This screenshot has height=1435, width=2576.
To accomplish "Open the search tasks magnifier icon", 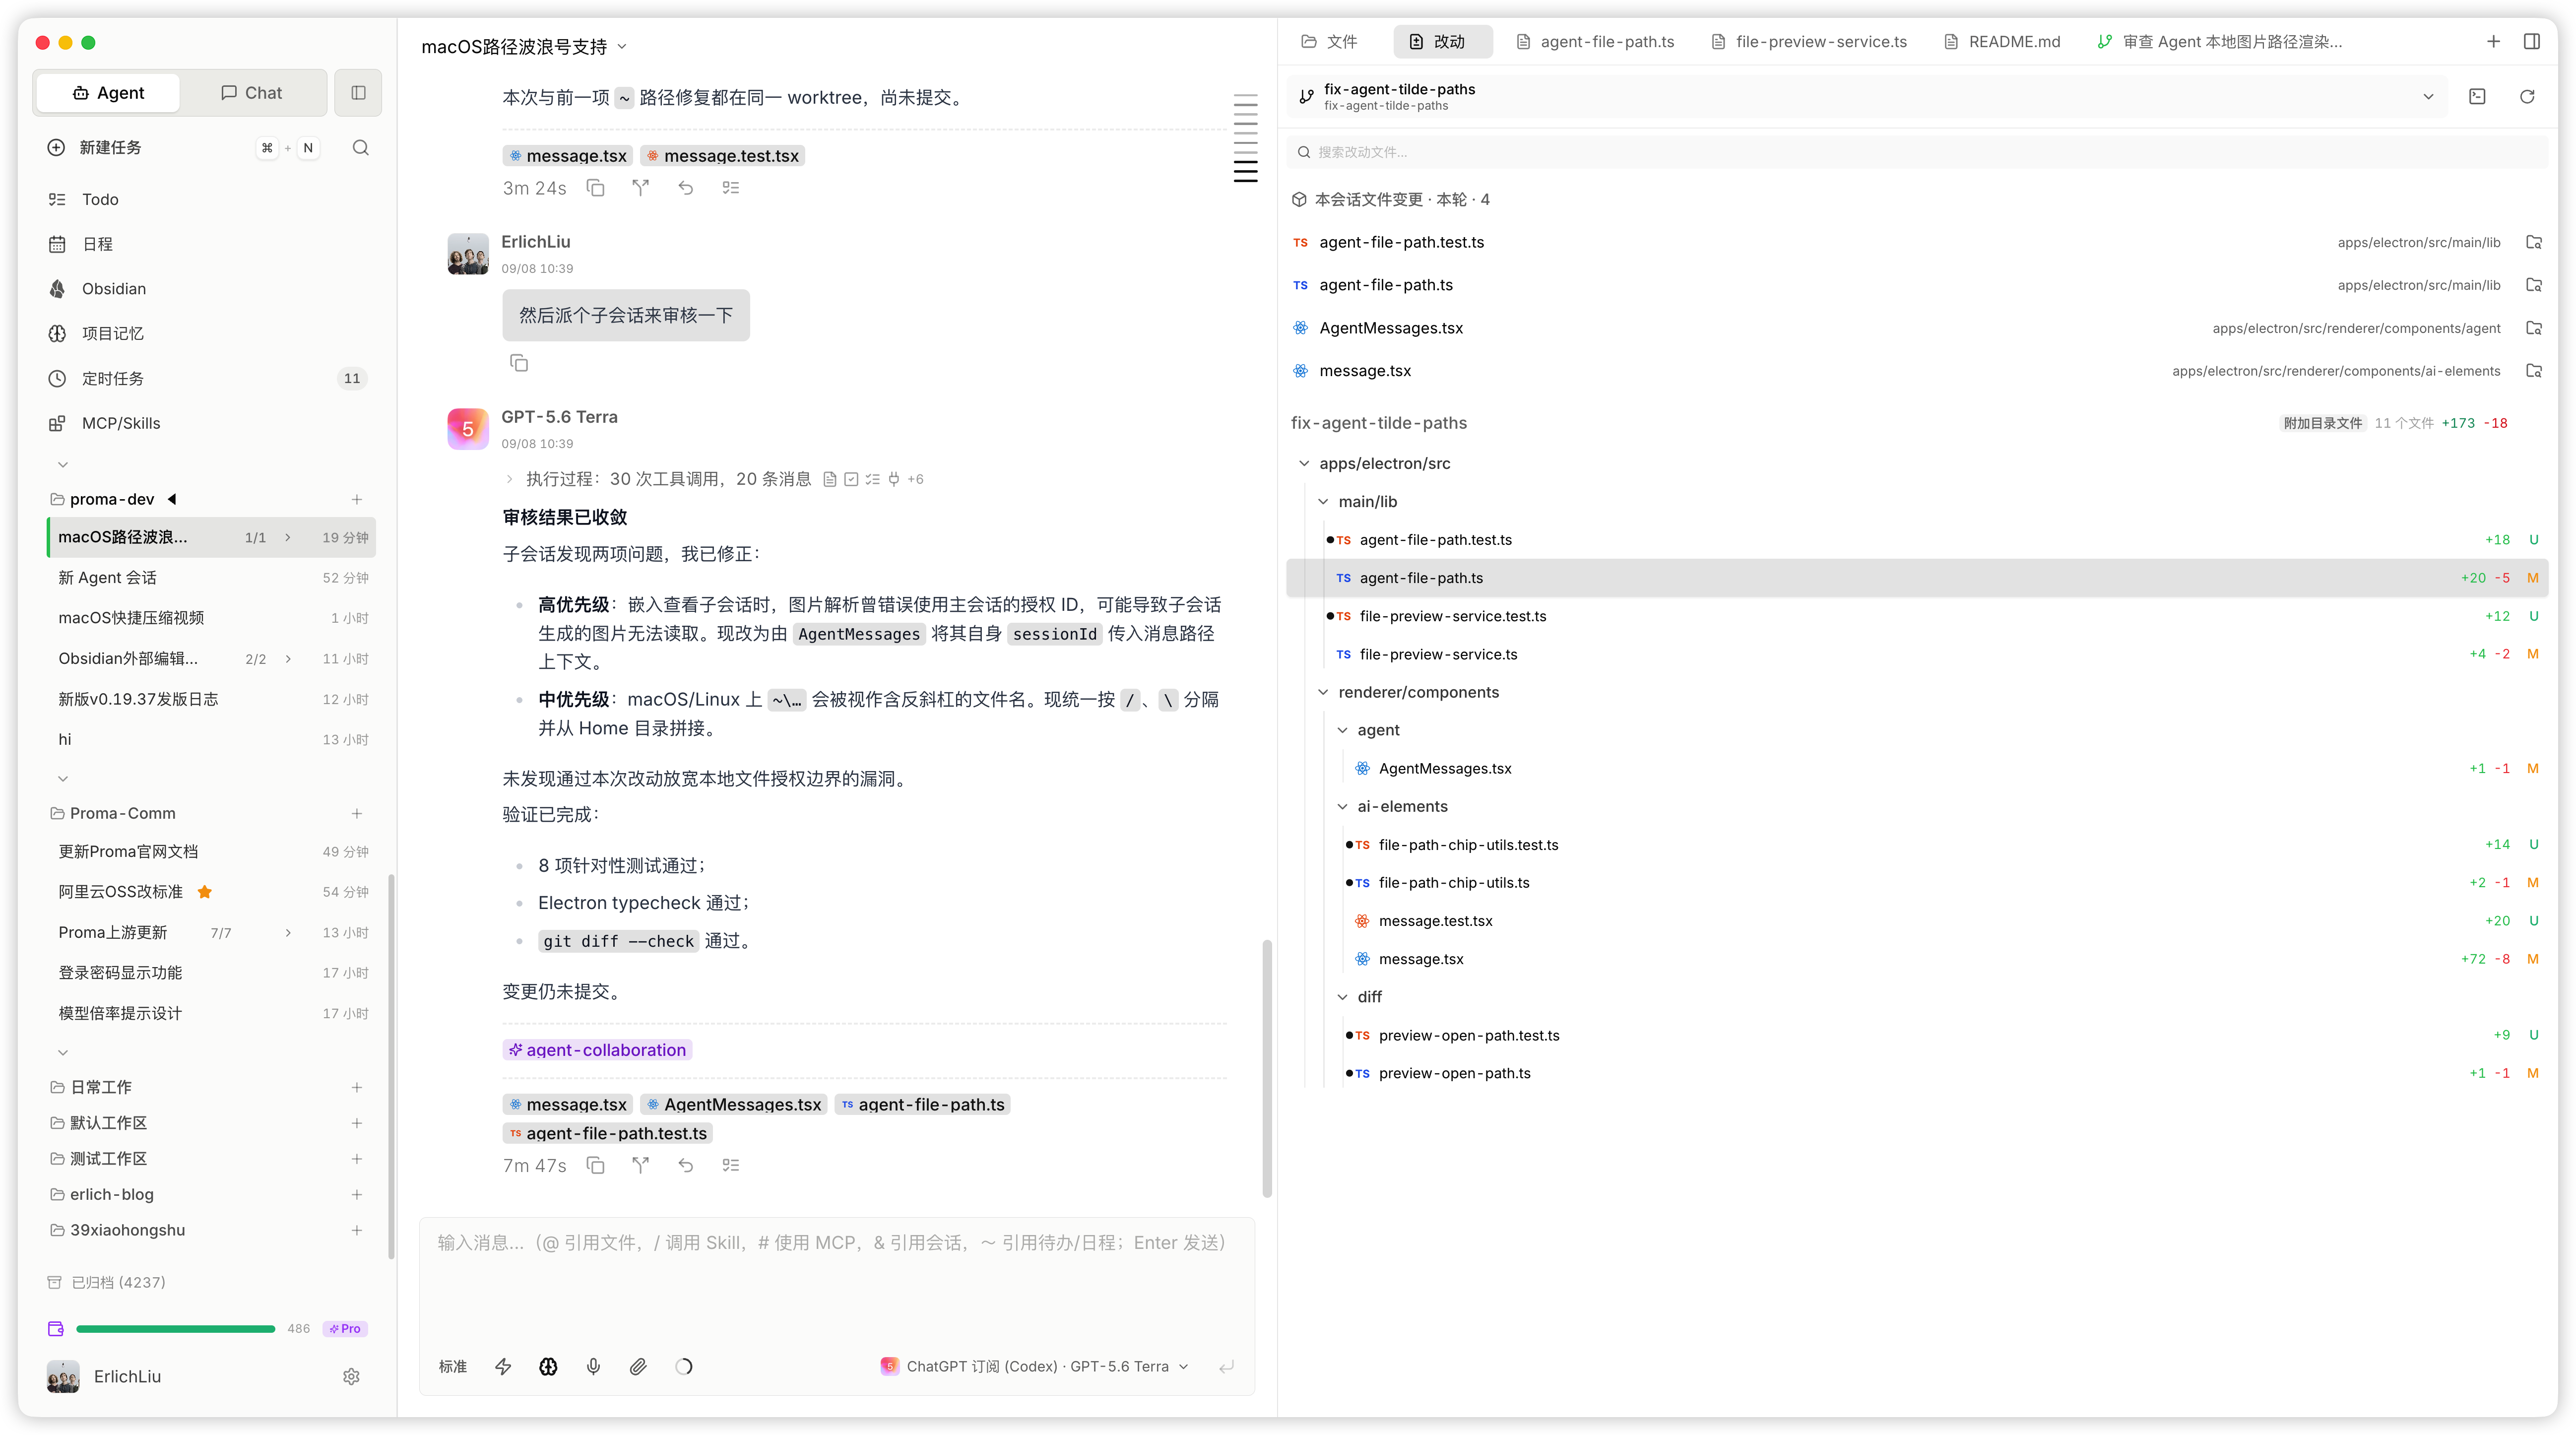I will [x=361, y=148].
